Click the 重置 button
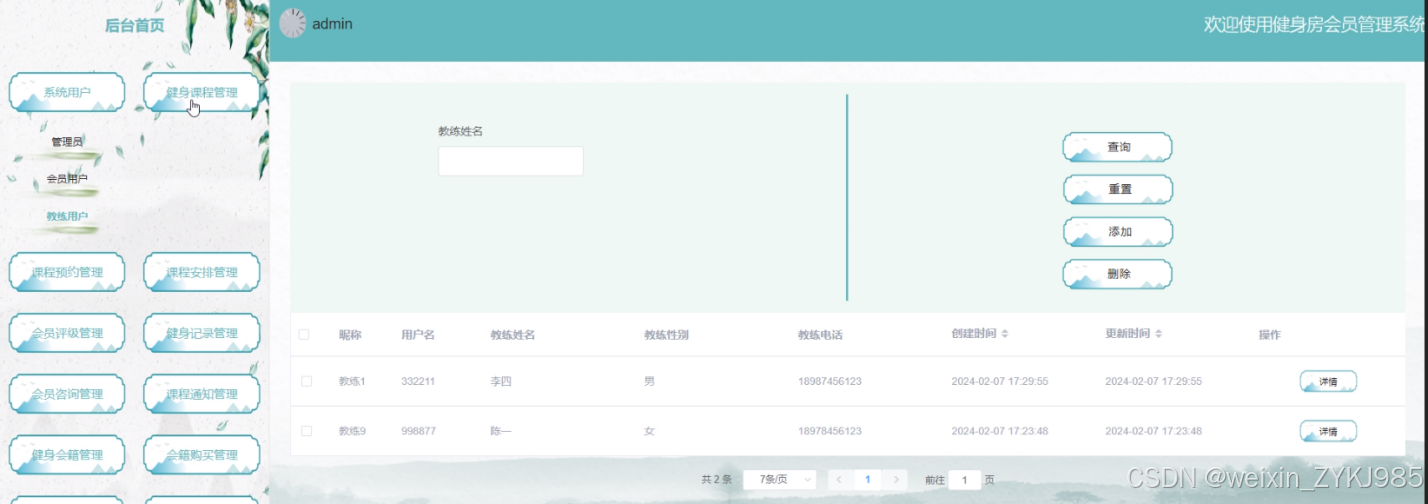This screenshot has width=1428, height=504. coord(1118,189)
